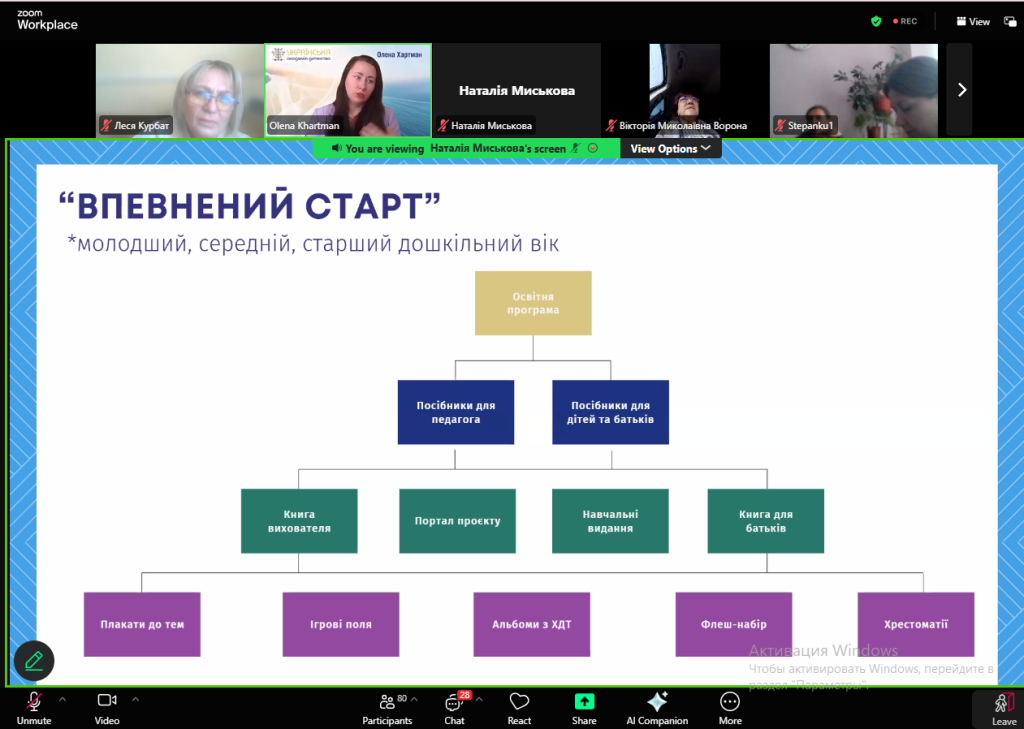Viewport: 1024px width, 729px height.
Task: Open the React emoji menu
Action: 519,707
